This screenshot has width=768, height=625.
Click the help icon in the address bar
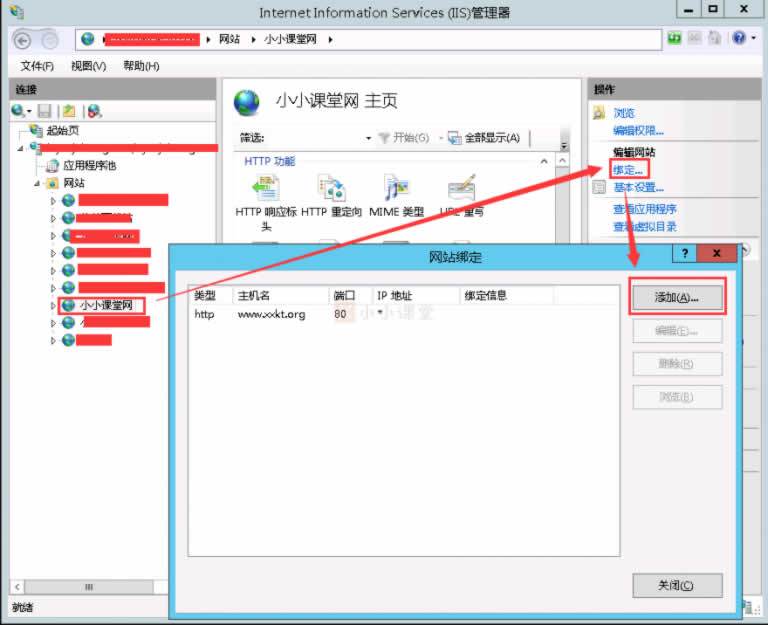[739, 39]
